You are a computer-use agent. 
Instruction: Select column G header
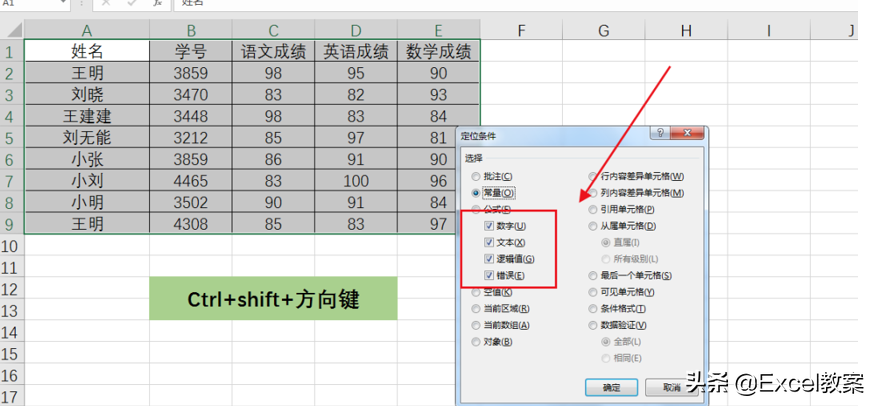(603, 30)
